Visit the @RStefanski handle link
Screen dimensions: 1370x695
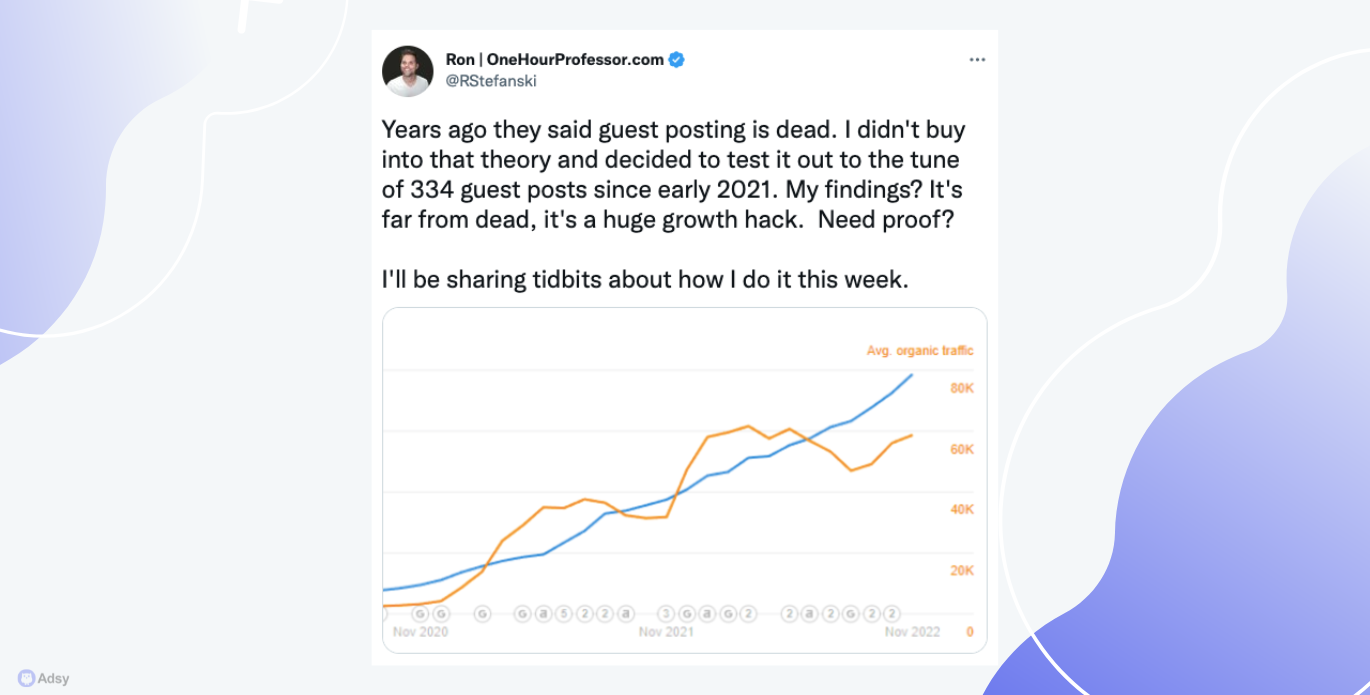[491, 81]
